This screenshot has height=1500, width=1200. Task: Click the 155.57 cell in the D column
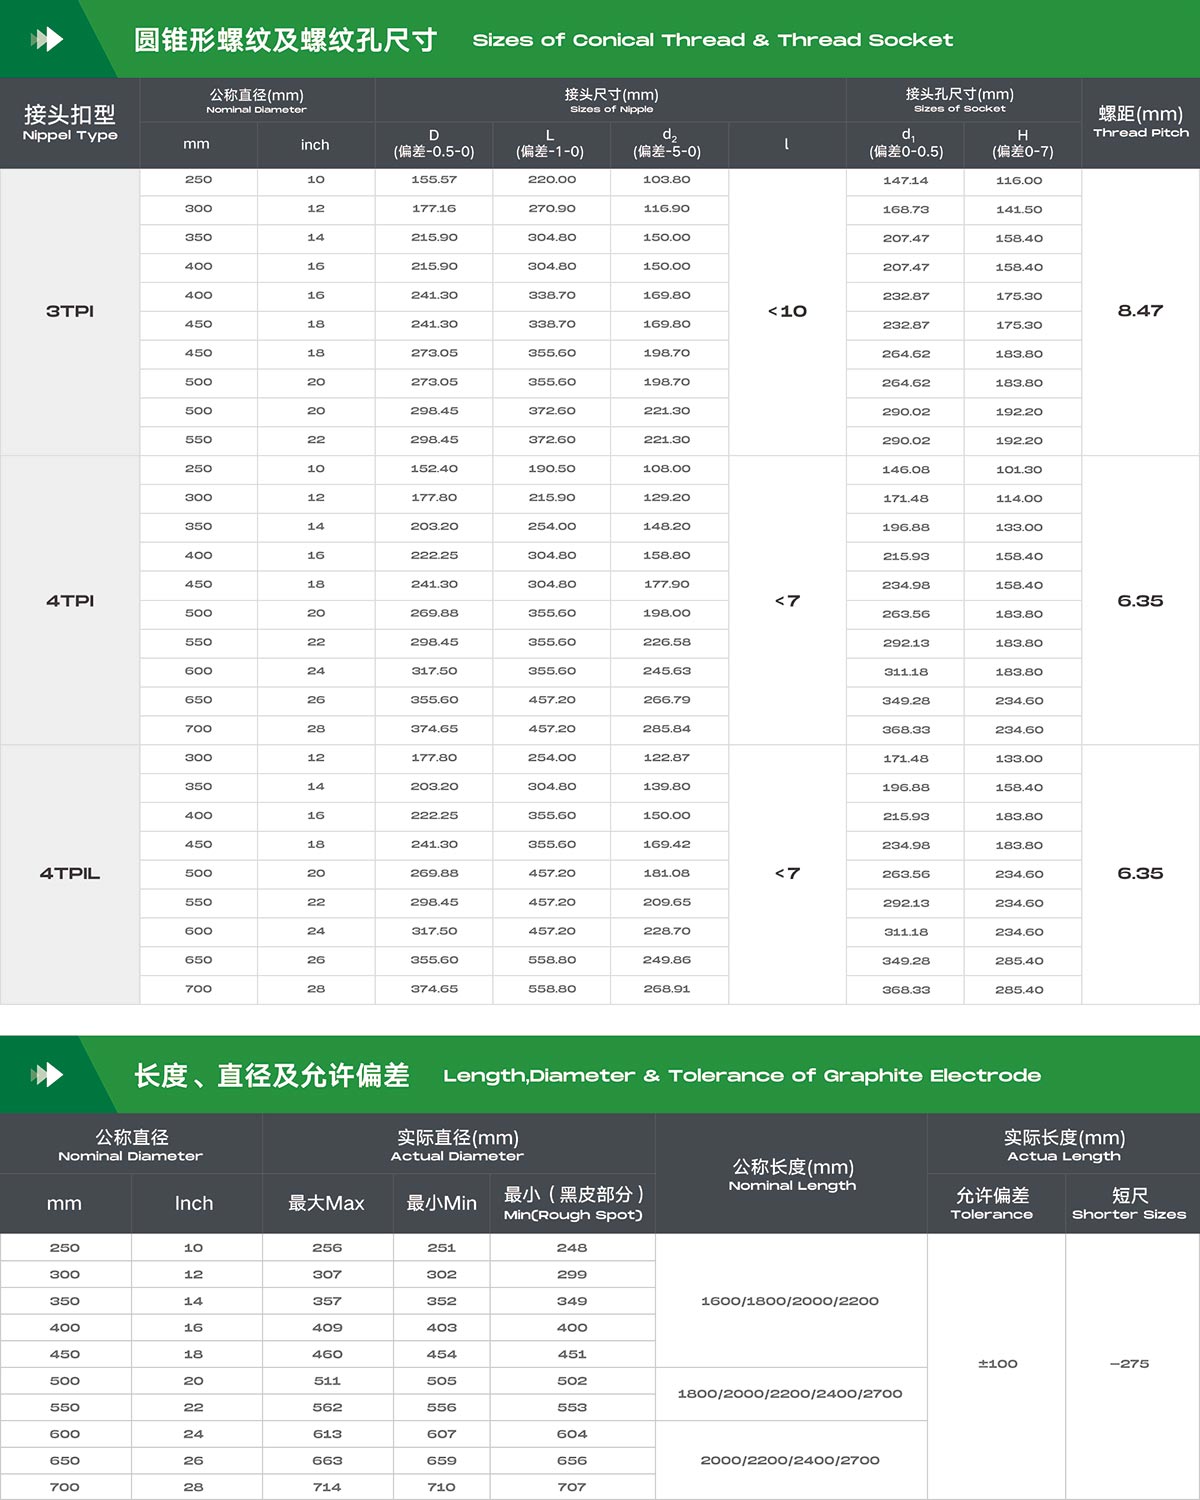point(434,180)
